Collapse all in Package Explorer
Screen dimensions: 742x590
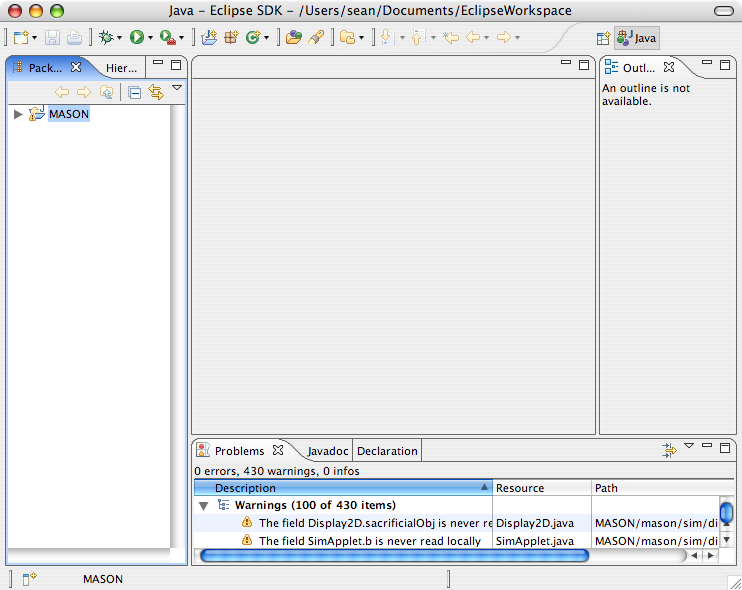point(134,92)
